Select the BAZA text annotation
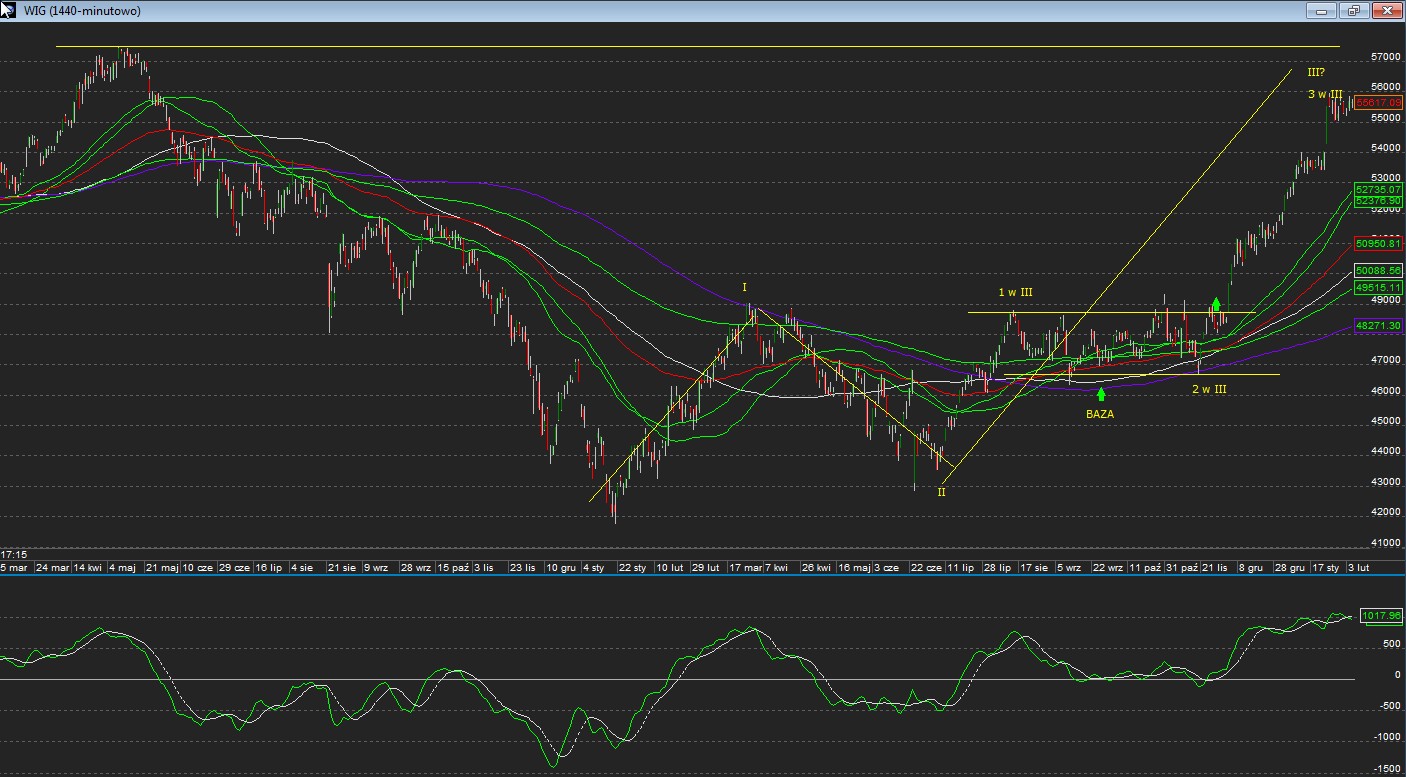The height and width of the screenshot is (777, 1406). [x=1100, y=413]
